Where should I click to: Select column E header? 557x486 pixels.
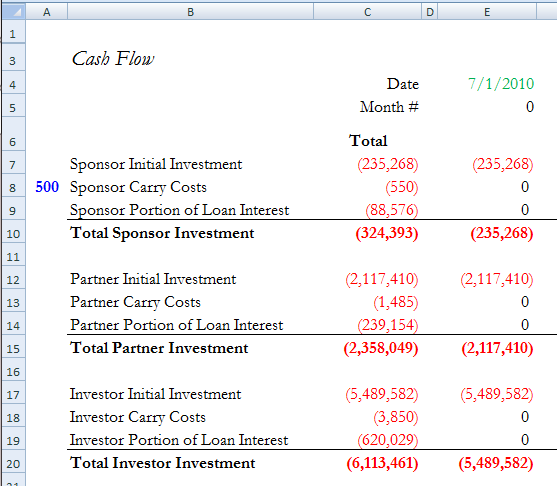pos(487,12)
